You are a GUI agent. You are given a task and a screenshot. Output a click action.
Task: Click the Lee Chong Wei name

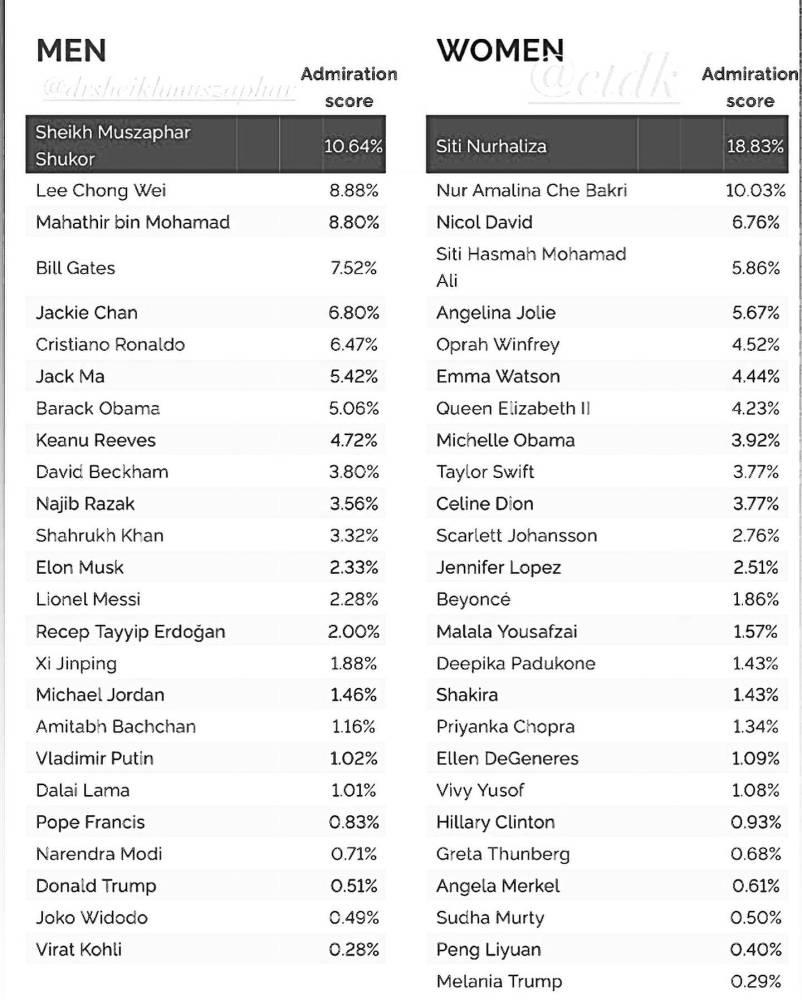(101, 190)
